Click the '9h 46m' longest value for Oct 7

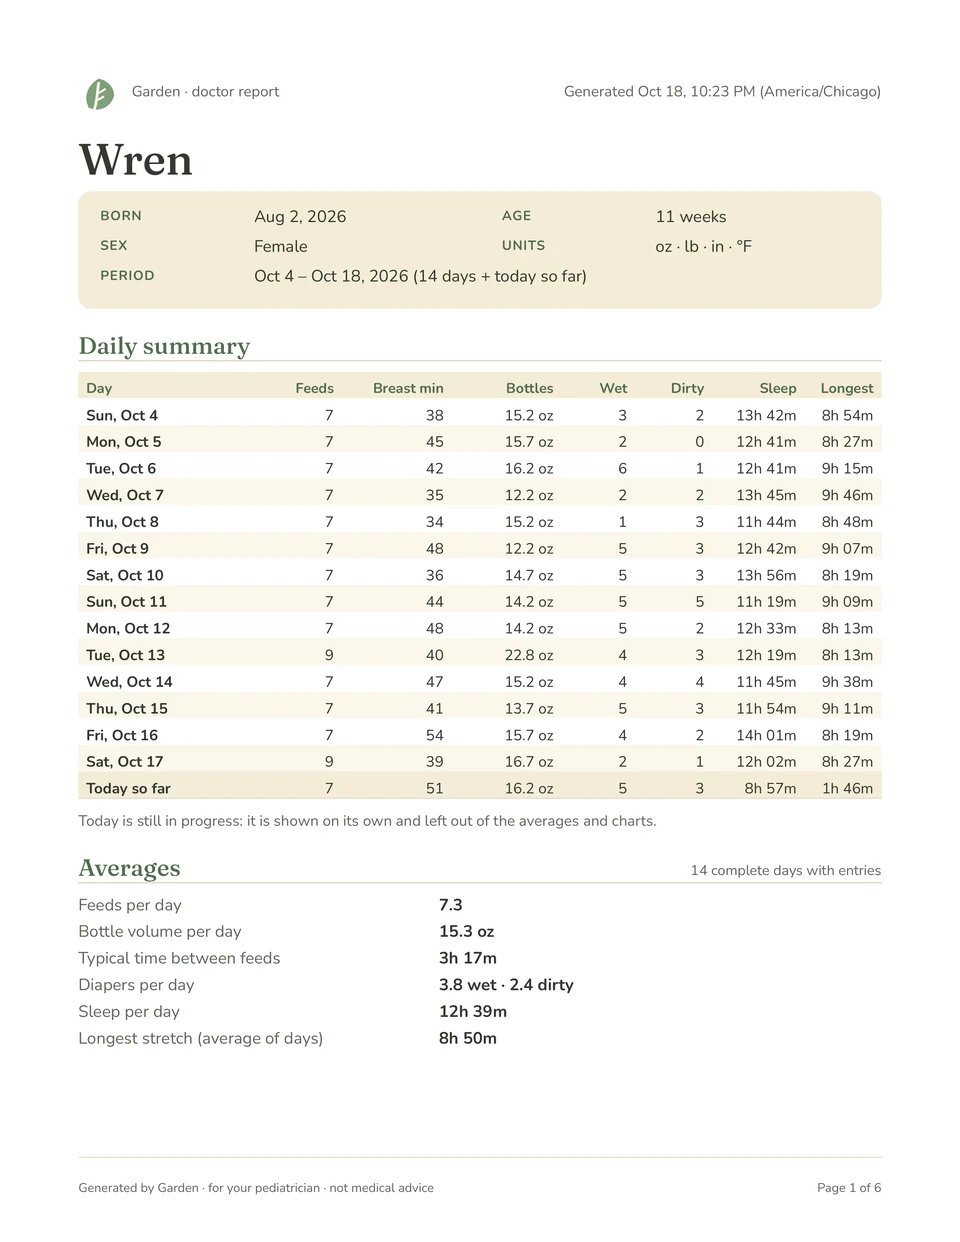(x=847, y=495)
